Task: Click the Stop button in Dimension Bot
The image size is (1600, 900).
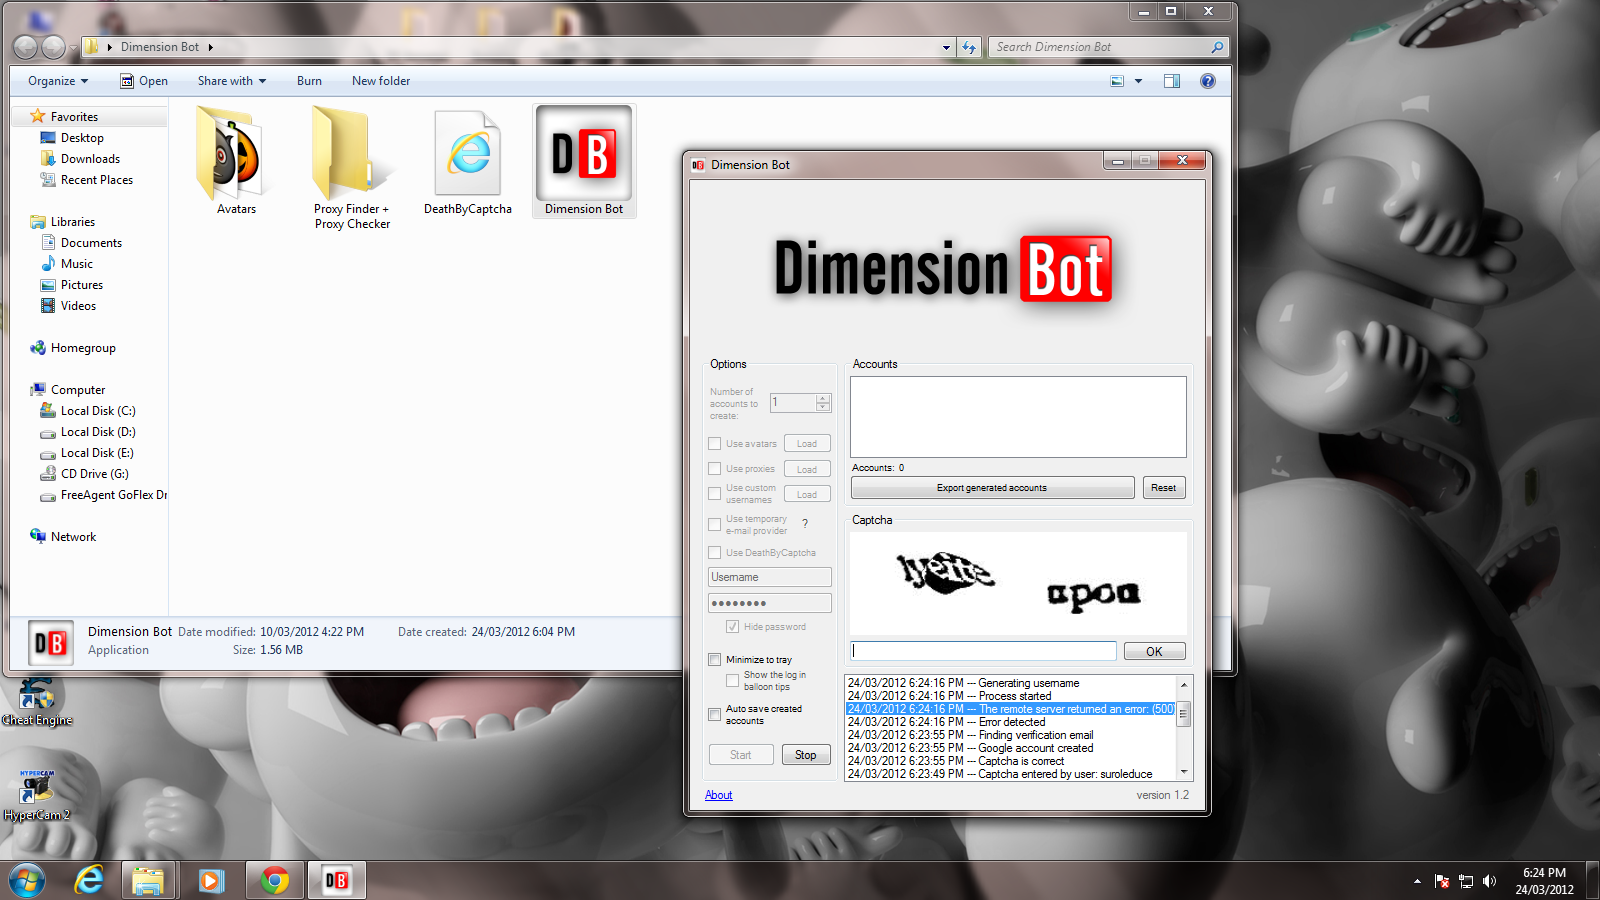Action: coord(806,755)
